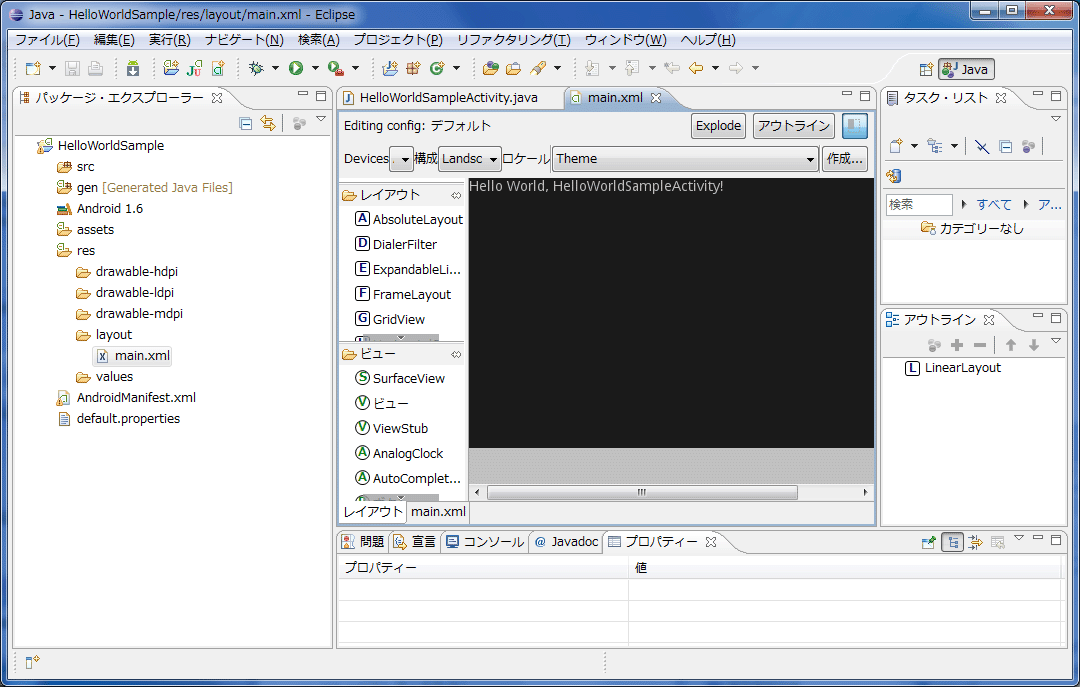Image resolution: width=1080 pixels, height=687 pixels.
Task: Click the Hide Completed Tasks crossed icon
Action: tap(982, 146)
